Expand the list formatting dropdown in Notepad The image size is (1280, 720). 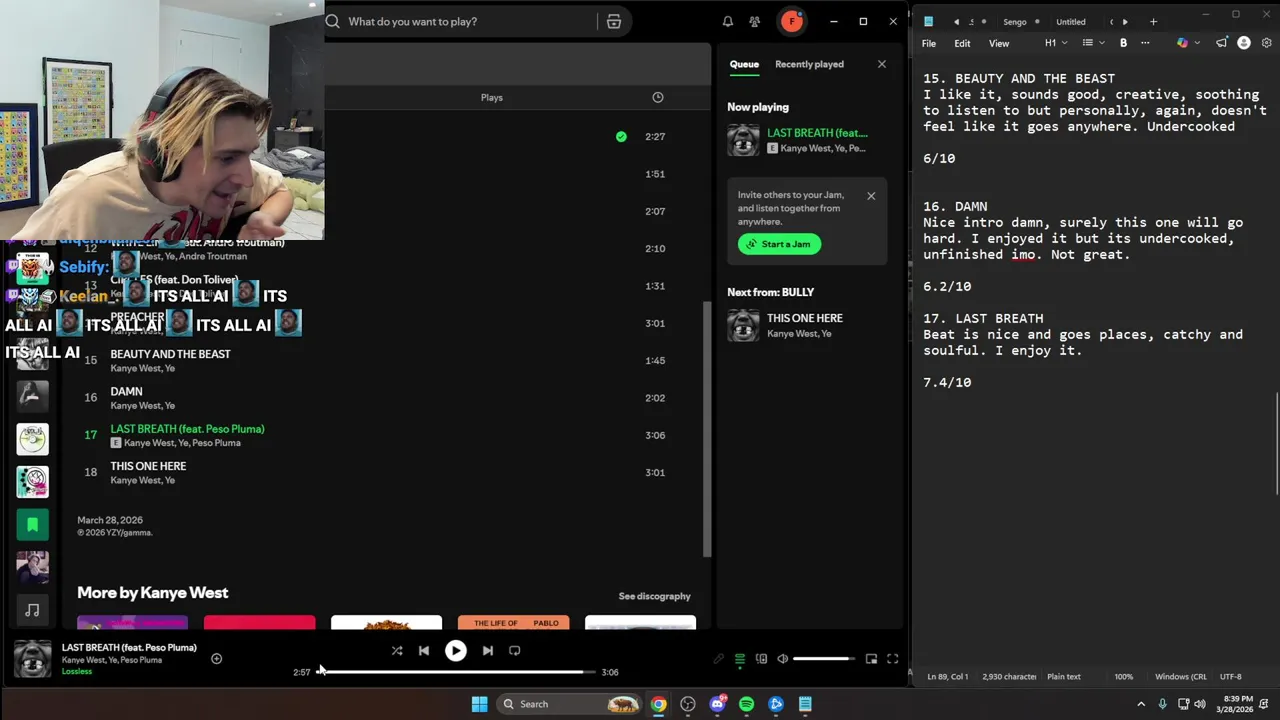(1093, 43)
